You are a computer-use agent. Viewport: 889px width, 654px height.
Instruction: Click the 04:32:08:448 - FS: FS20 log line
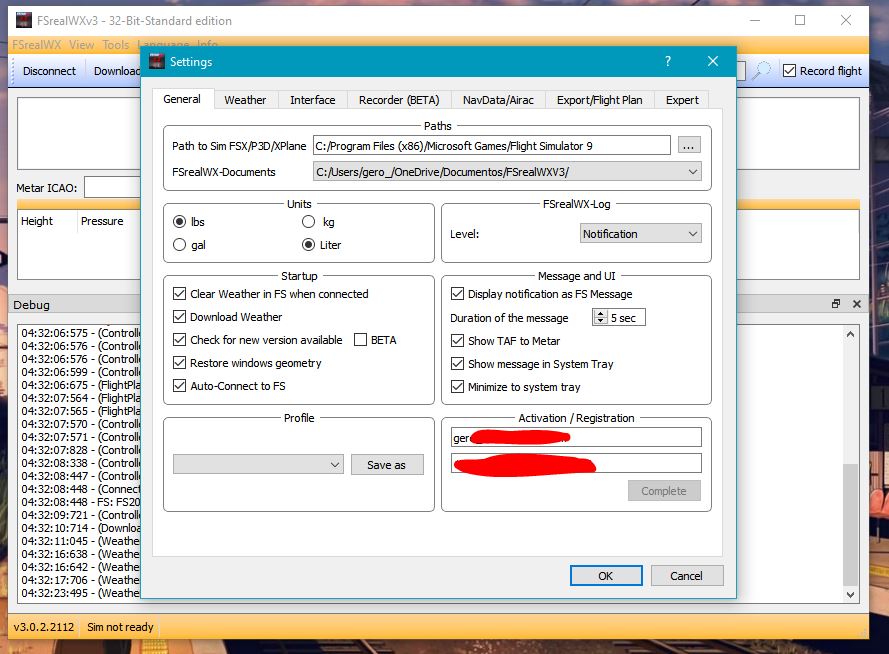point(80,502)
